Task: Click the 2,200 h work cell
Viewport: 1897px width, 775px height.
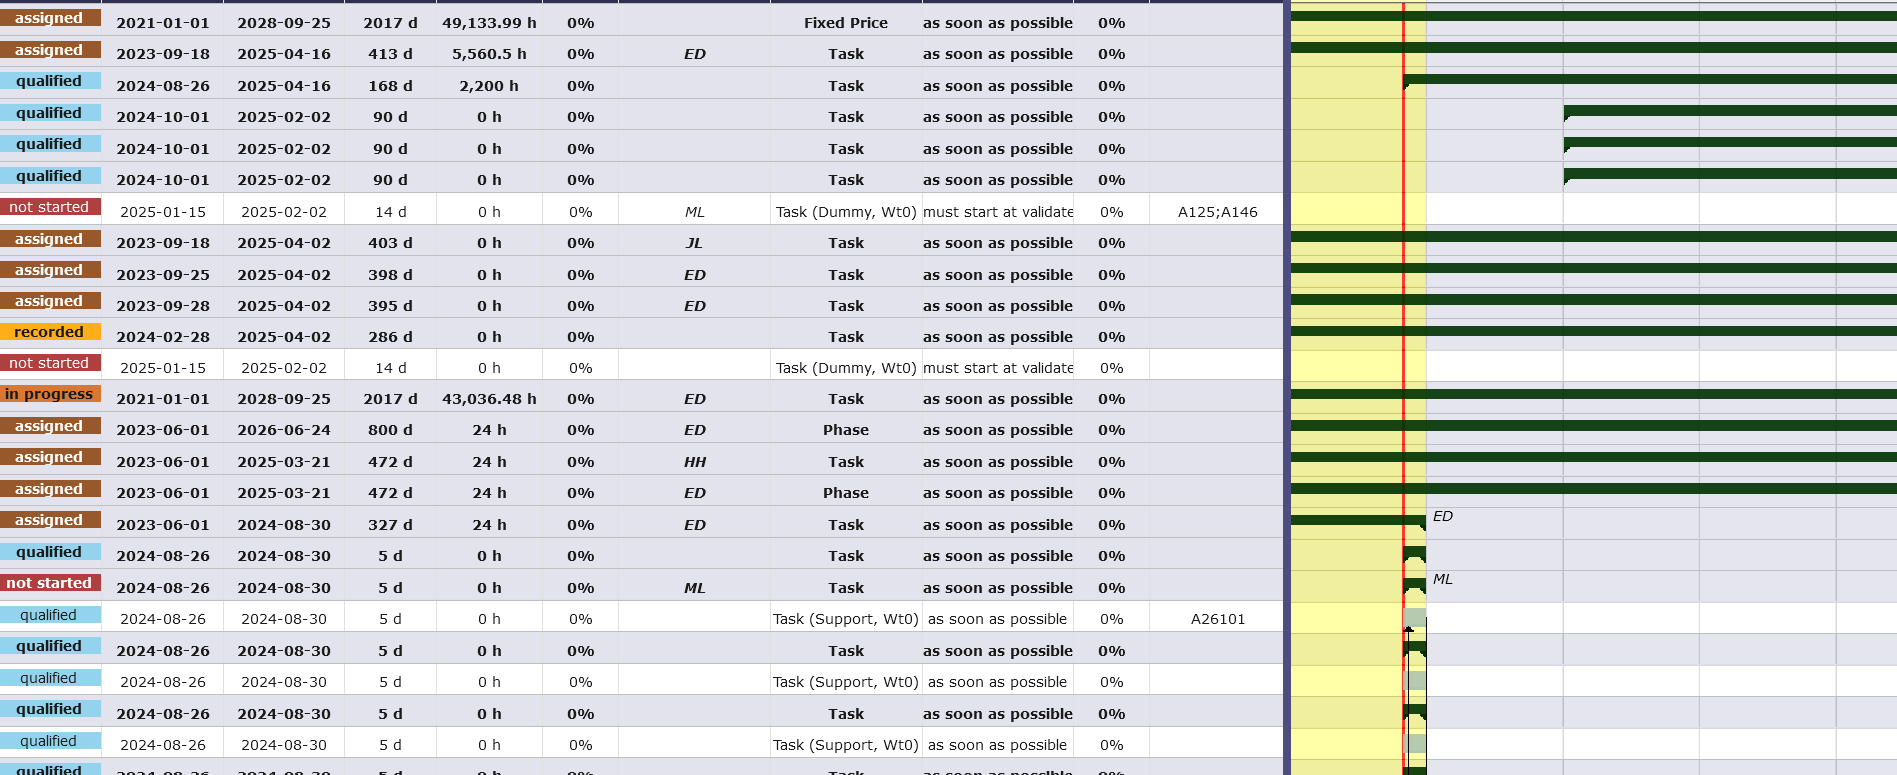Action: (x=488, y=86)
